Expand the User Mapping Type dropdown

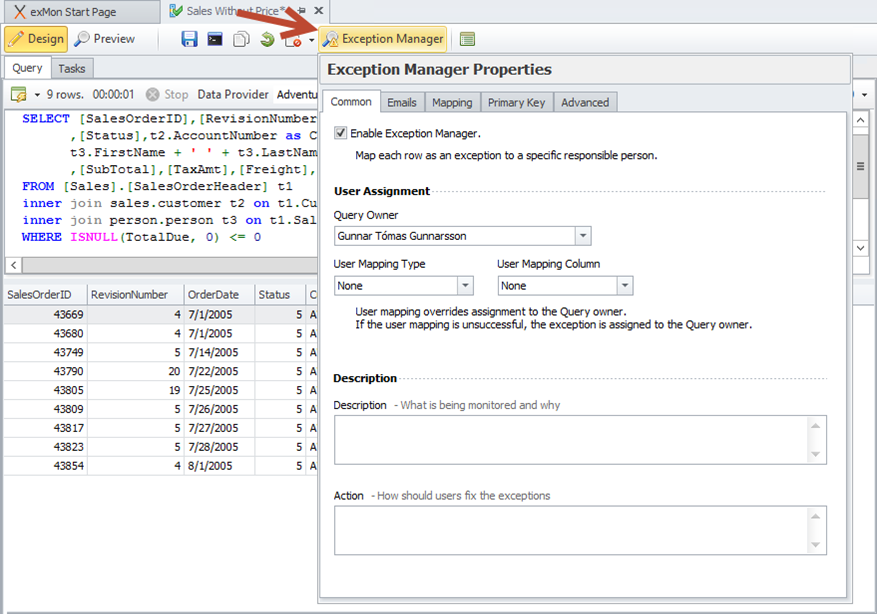(465, 286)
